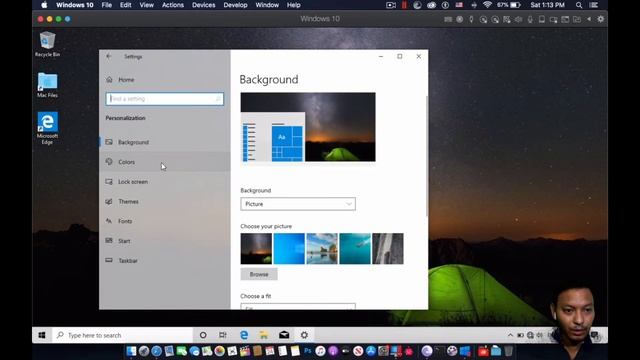Open the Mail app on the taskbar

click(284, 335)
